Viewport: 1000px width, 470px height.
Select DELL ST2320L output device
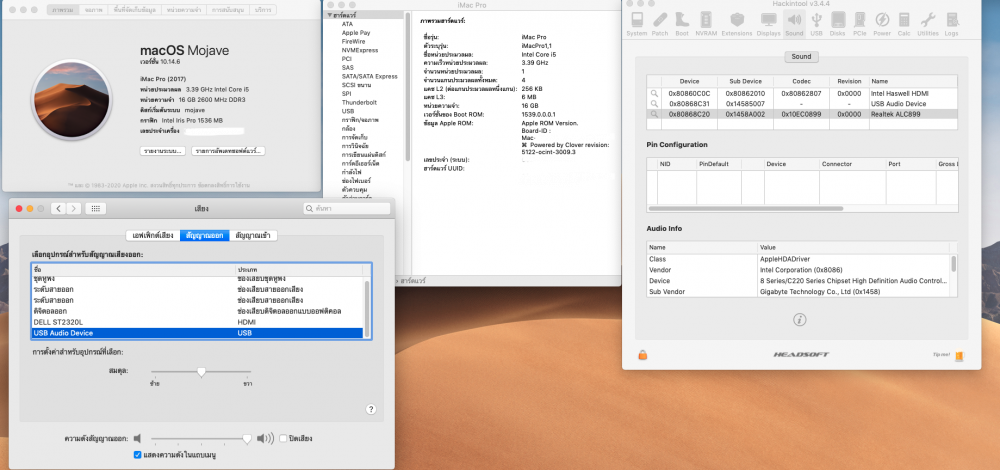(x=197, y=322)
